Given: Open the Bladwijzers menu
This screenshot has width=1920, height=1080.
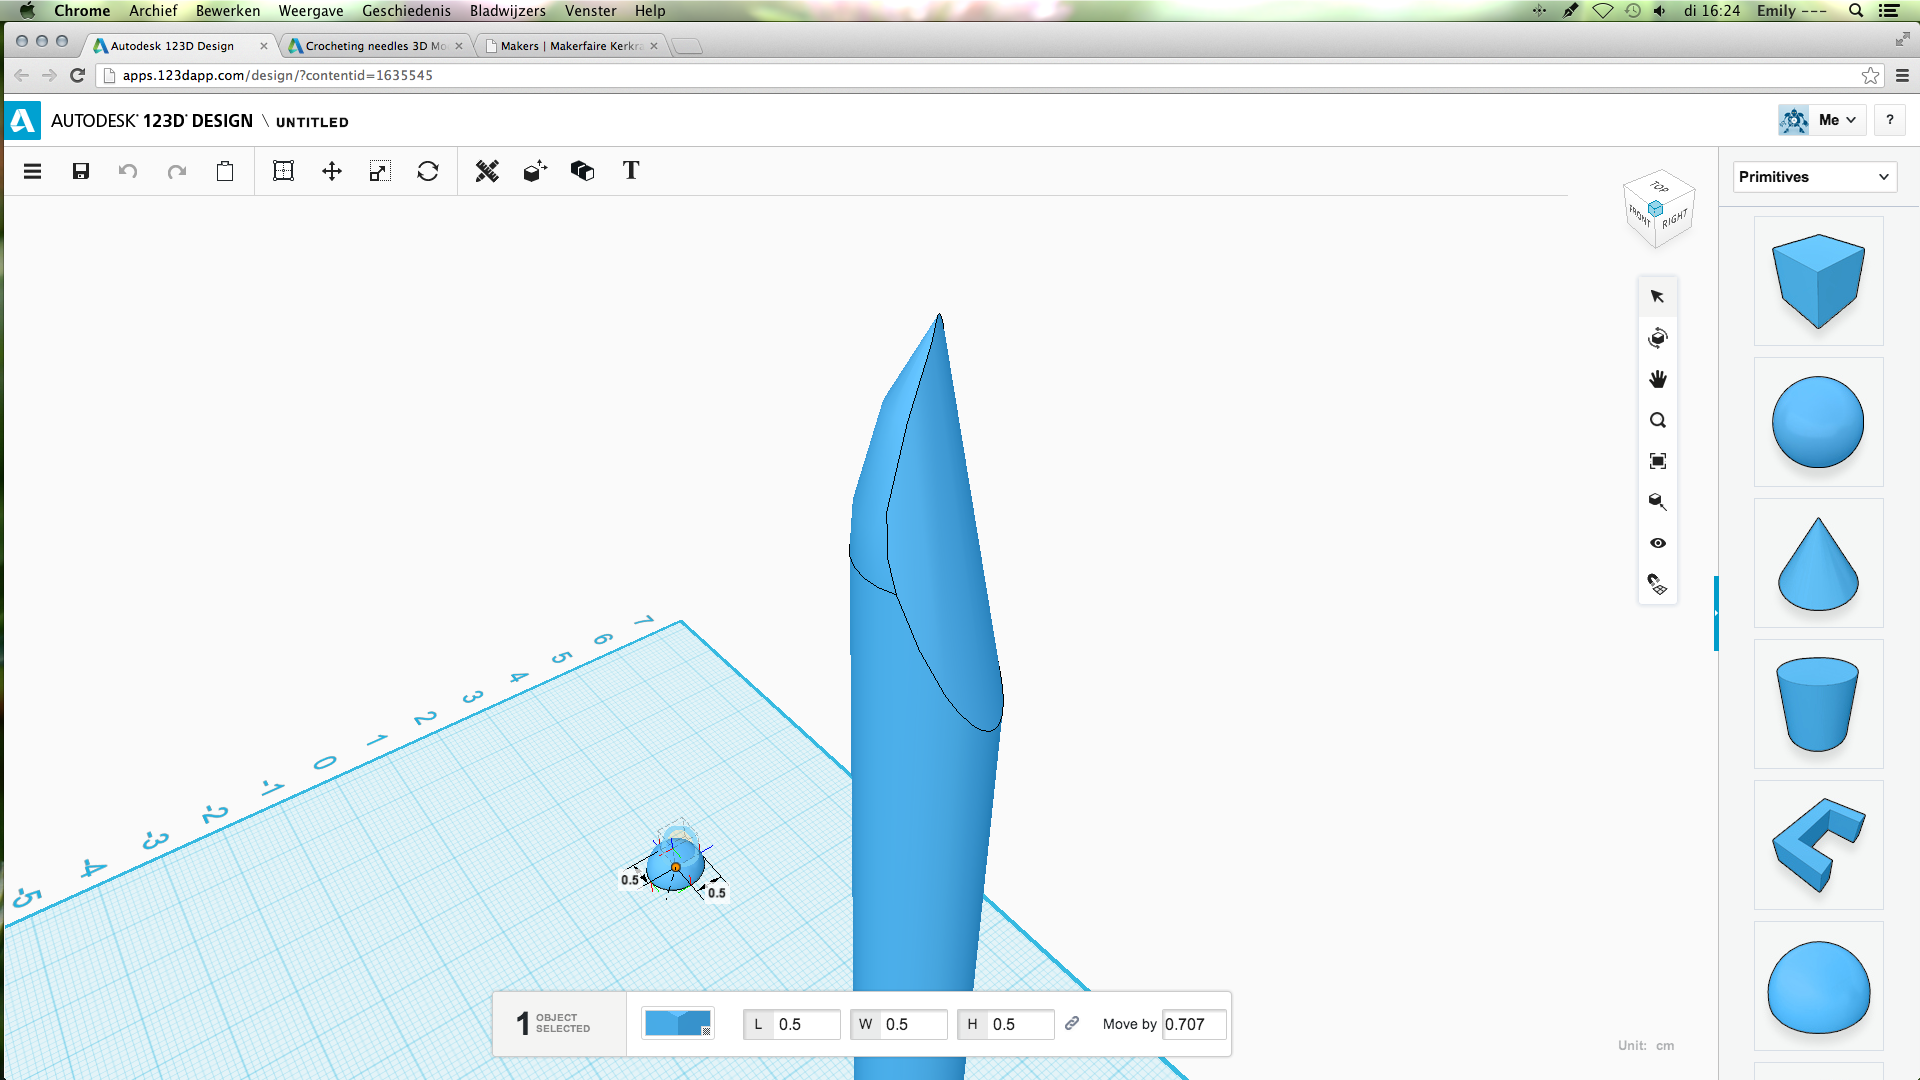Looking at the screenshot, I should 507,11.
